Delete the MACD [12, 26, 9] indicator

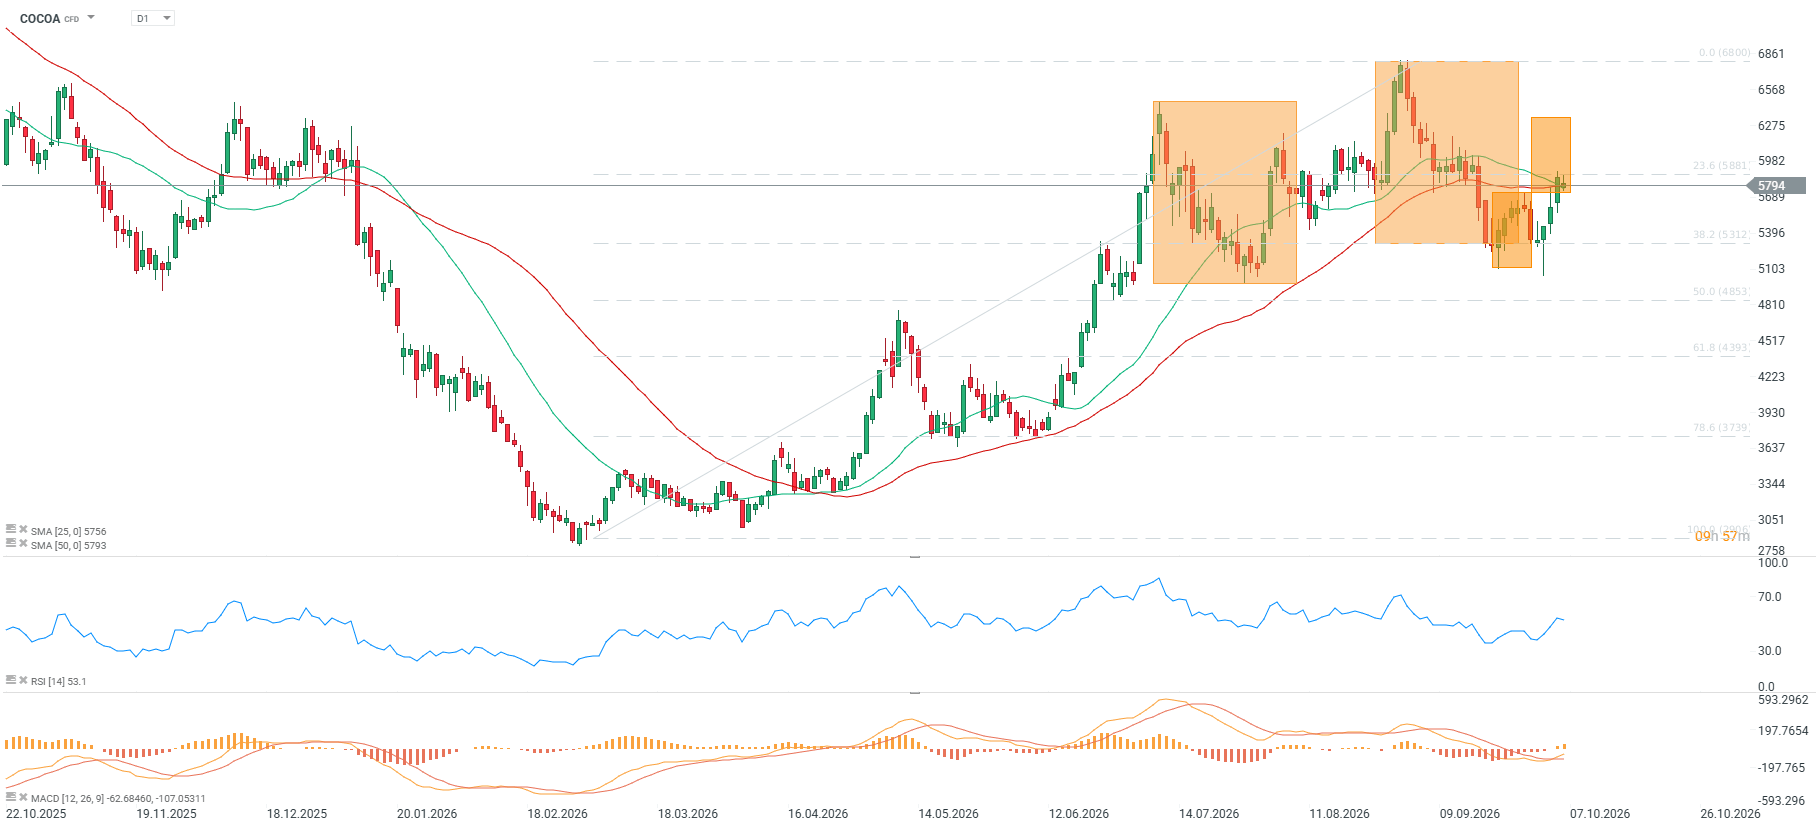click(x=23, y=797)
